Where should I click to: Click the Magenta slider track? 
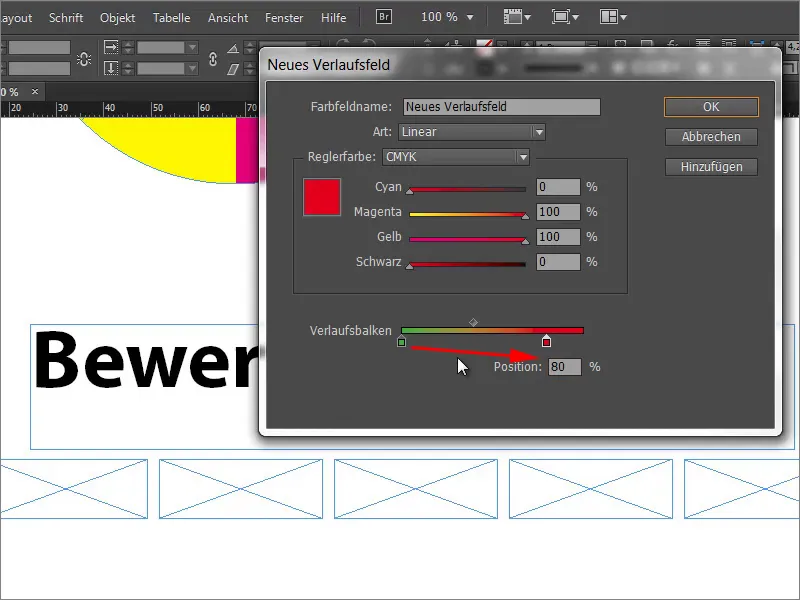pyautogui.click(x=467, y=214)
